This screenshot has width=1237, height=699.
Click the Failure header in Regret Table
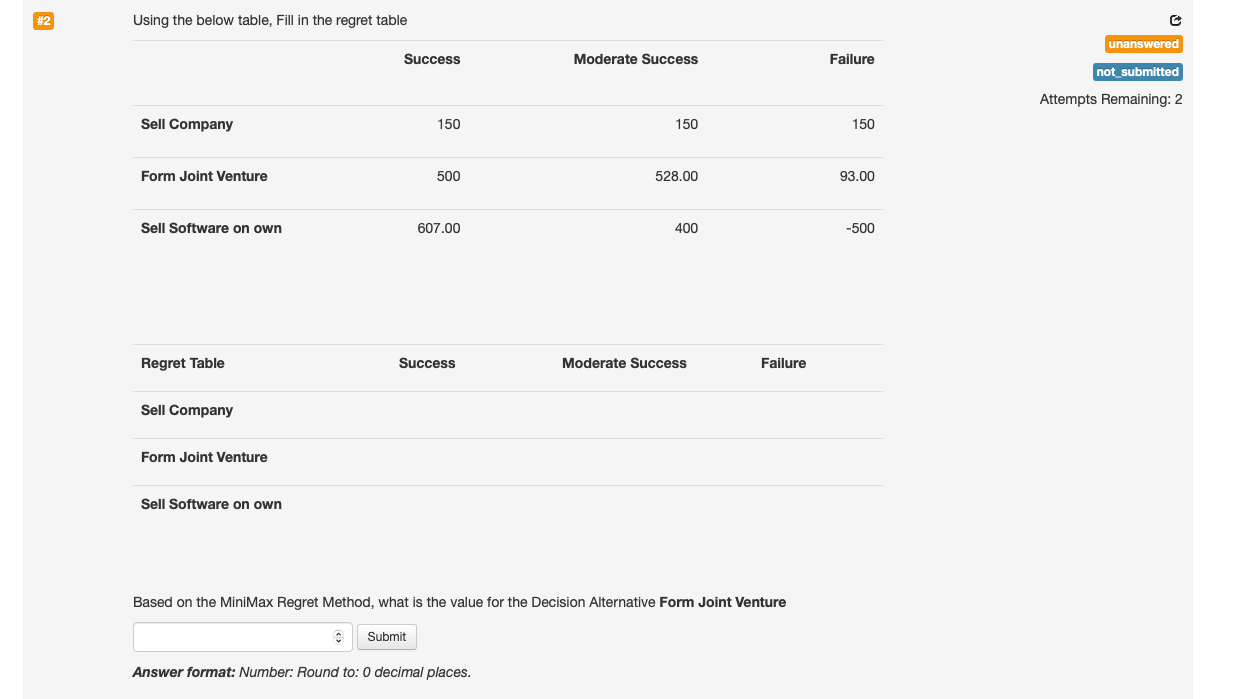pyautogui.click(x=783, y=363)
